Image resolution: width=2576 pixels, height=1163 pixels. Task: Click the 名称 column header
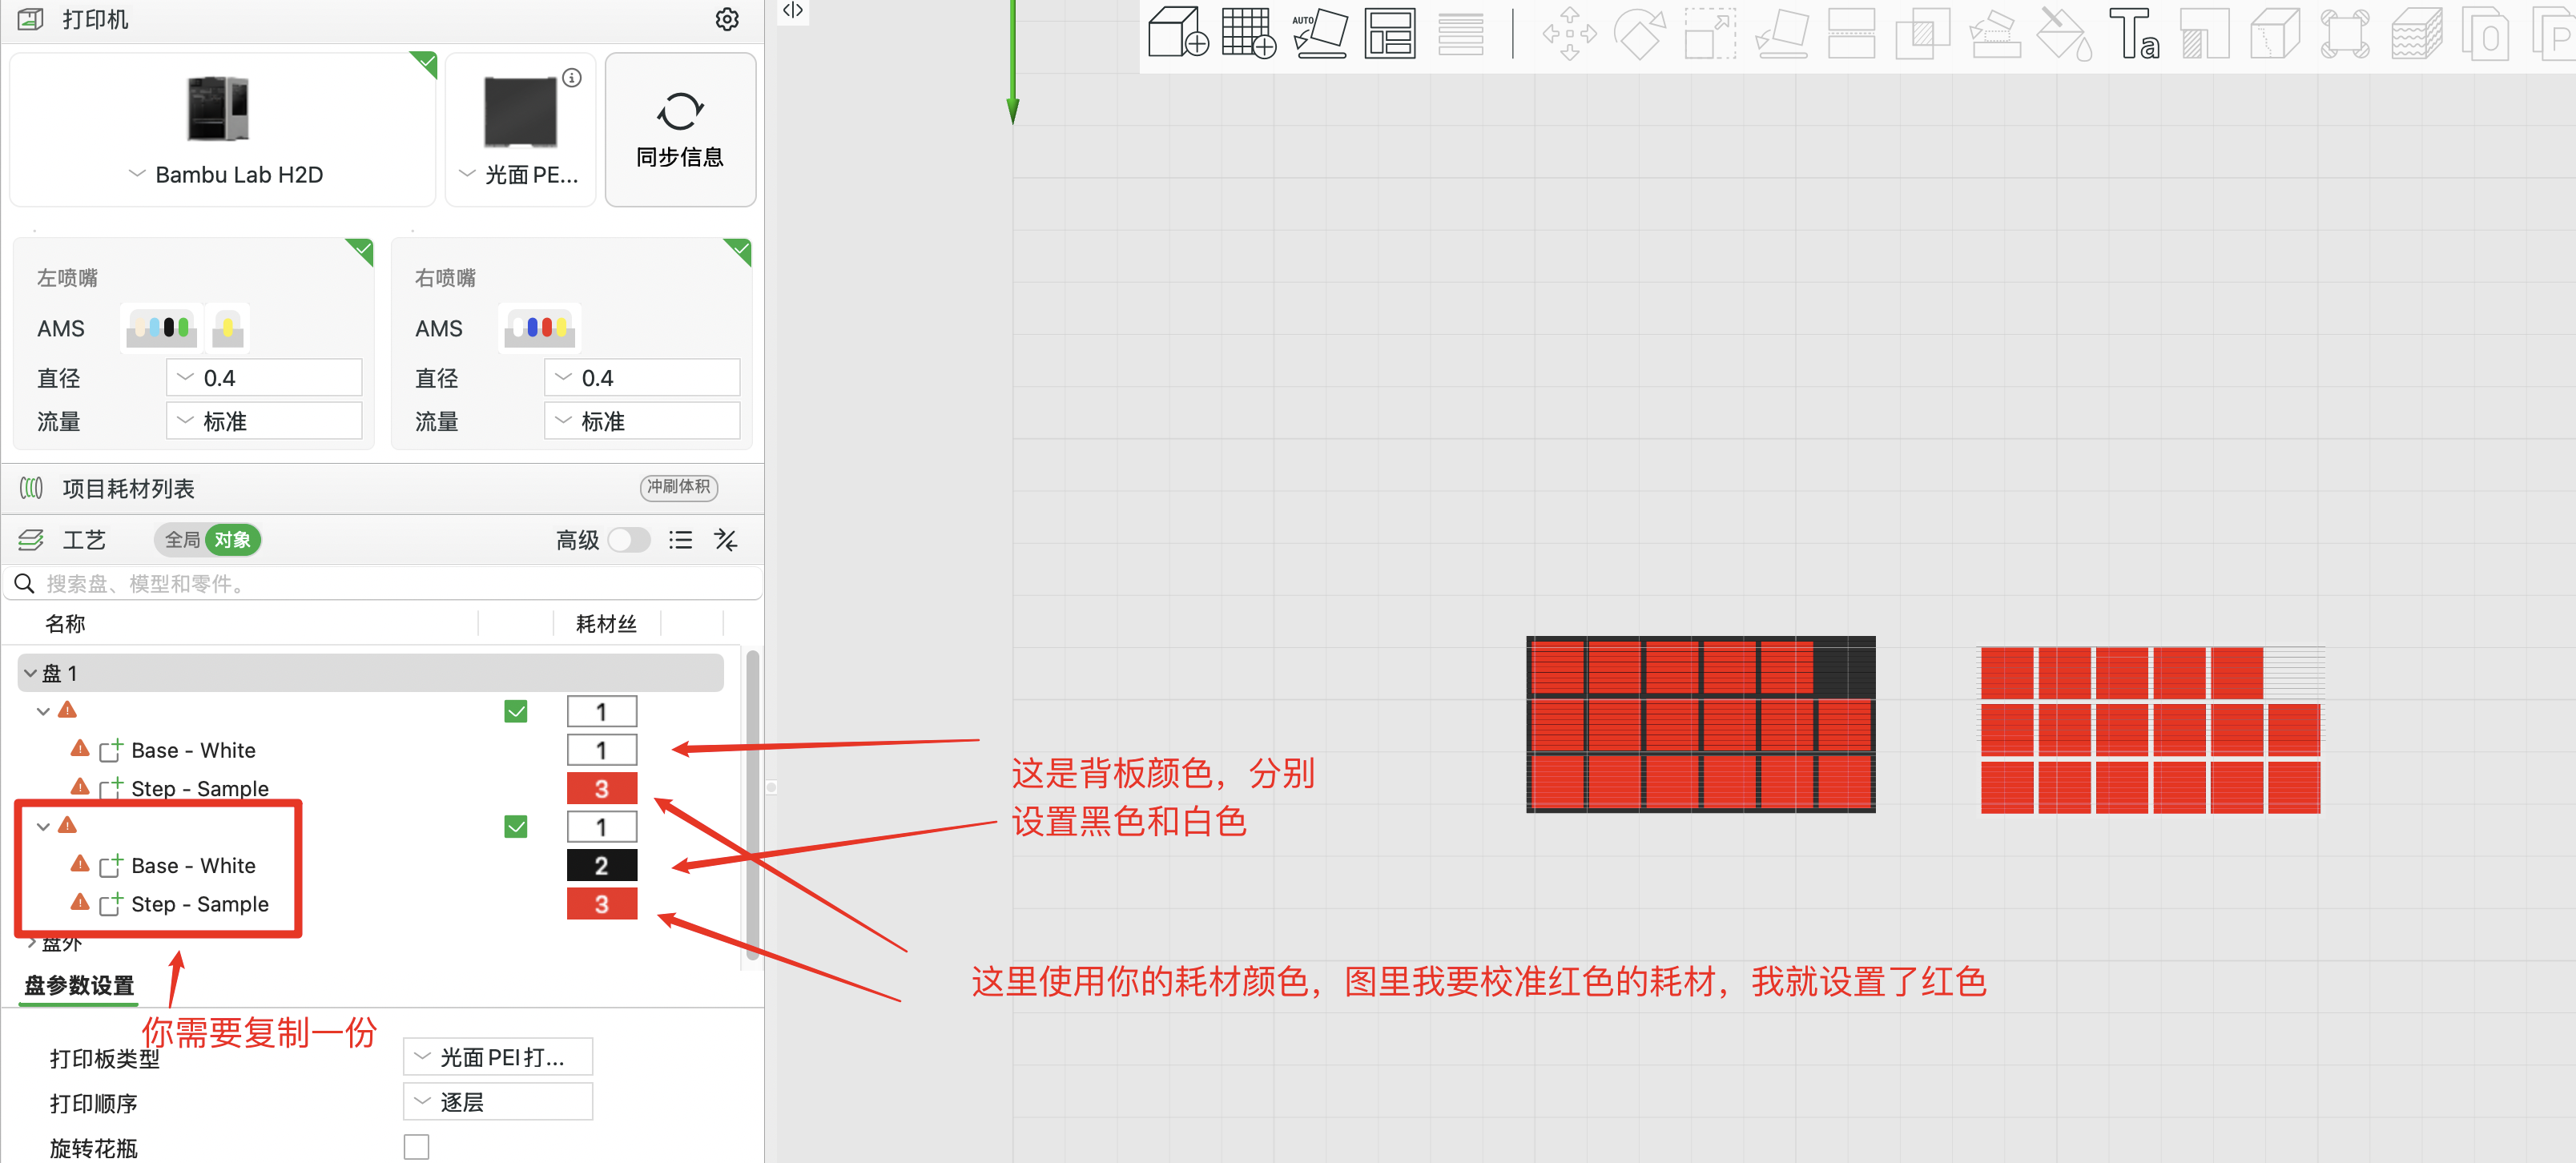[65, 624]
